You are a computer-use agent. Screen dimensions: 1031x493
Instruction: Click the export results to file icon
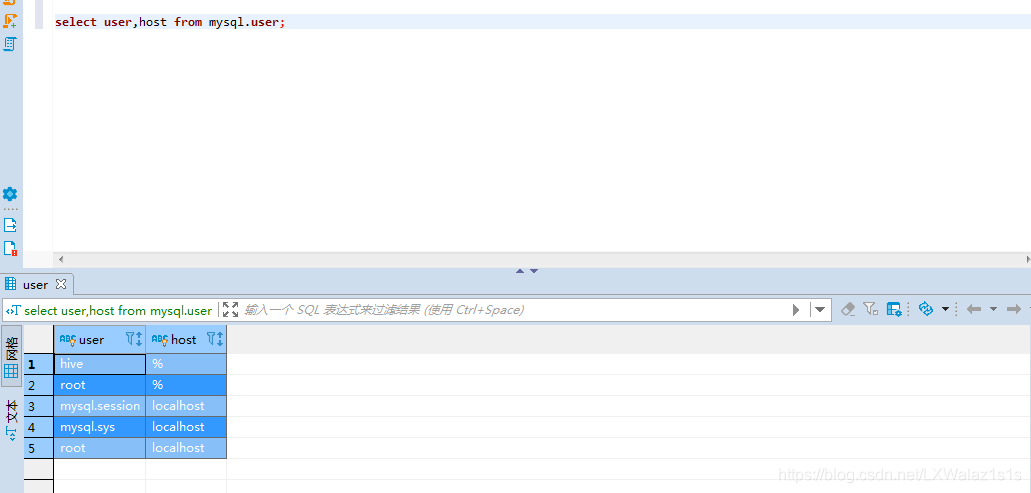(x=10, y=225)
